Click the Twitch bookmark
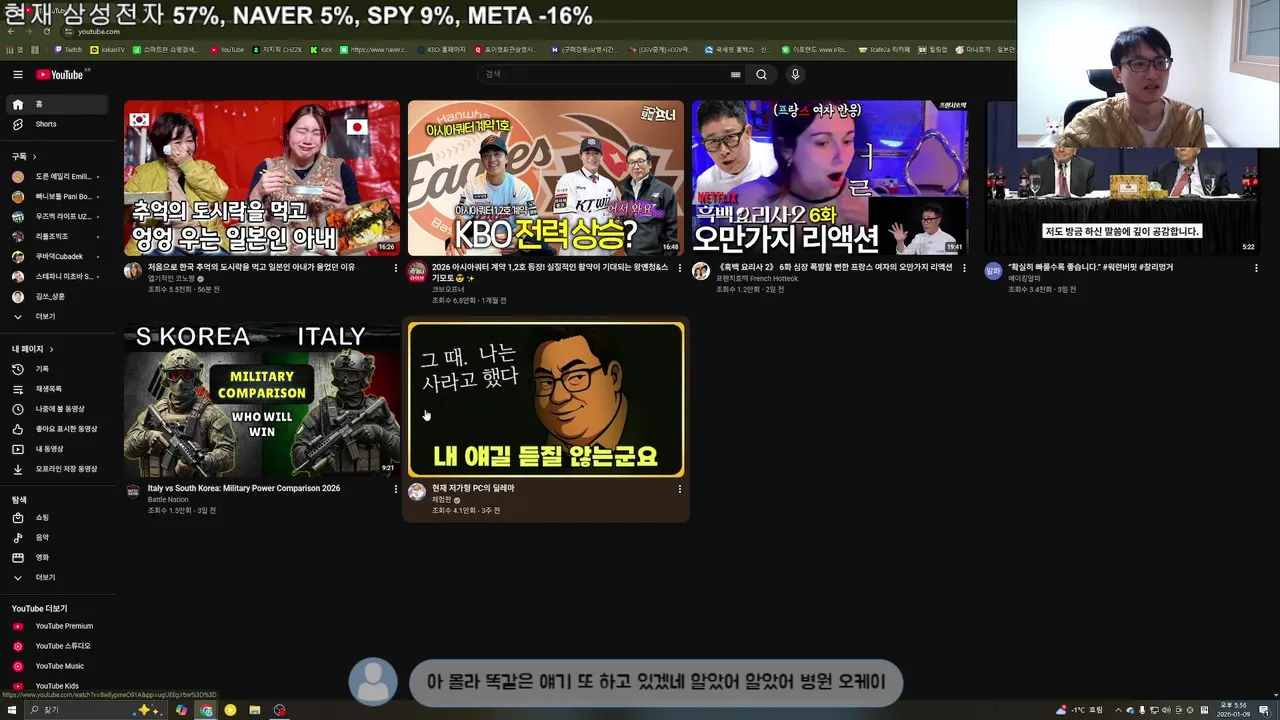The width and height of the screenshot is (1280, 720). coord(68,49)
